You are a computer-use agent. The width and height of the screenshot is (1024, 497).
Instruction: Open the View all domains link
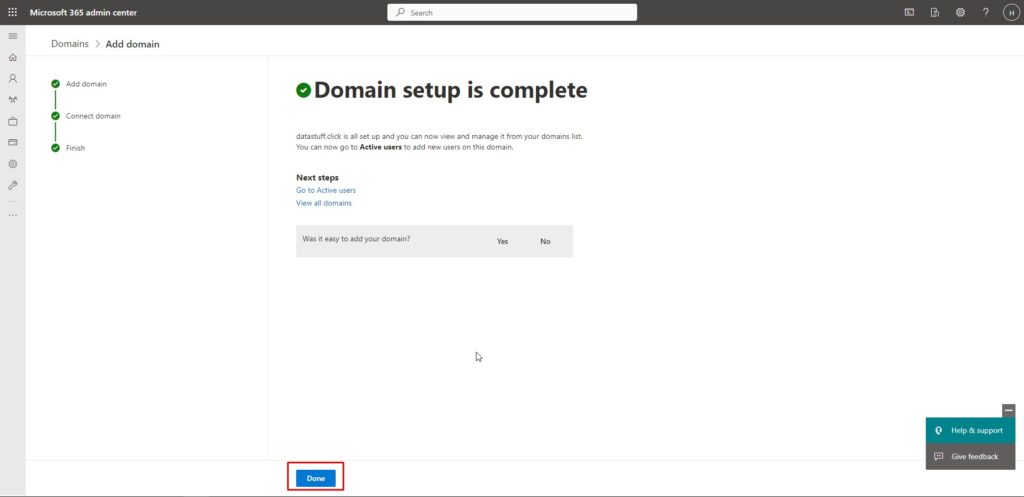(323, 203)
